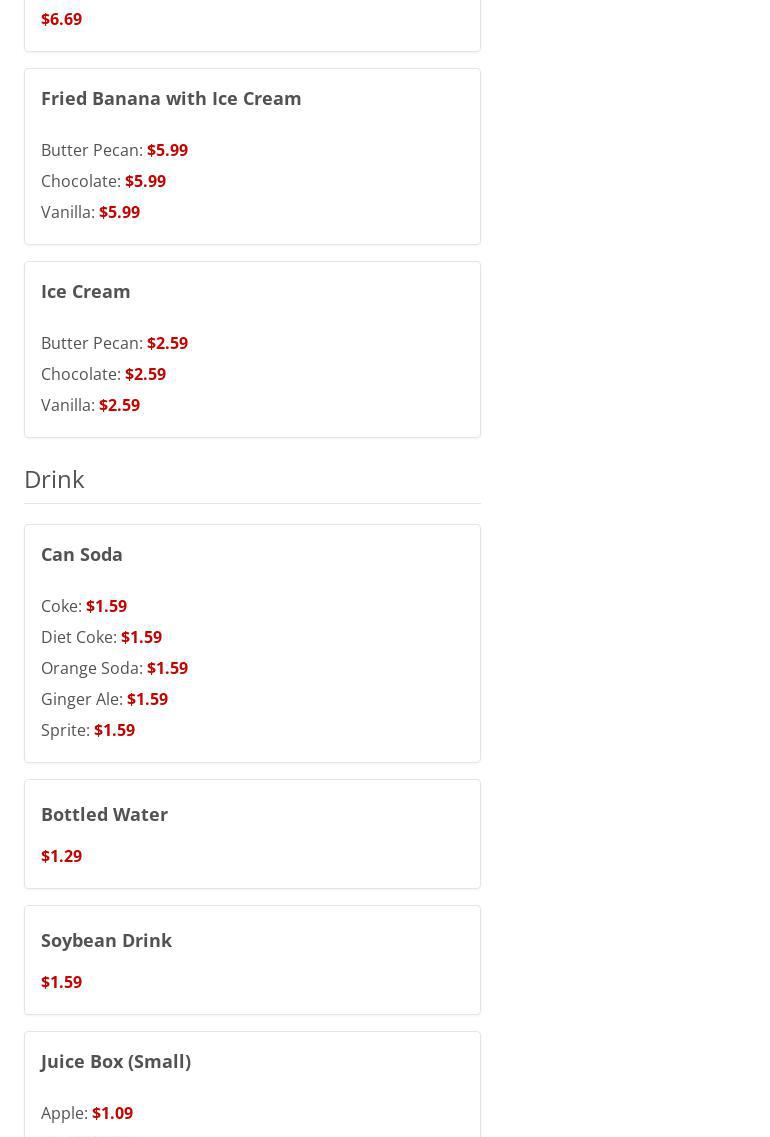Image resolution: width=770 pixels, height=1137 pixels.
Task: Open the Soybean Drink item
Action: pyautogui.click(x=106, y=940)
